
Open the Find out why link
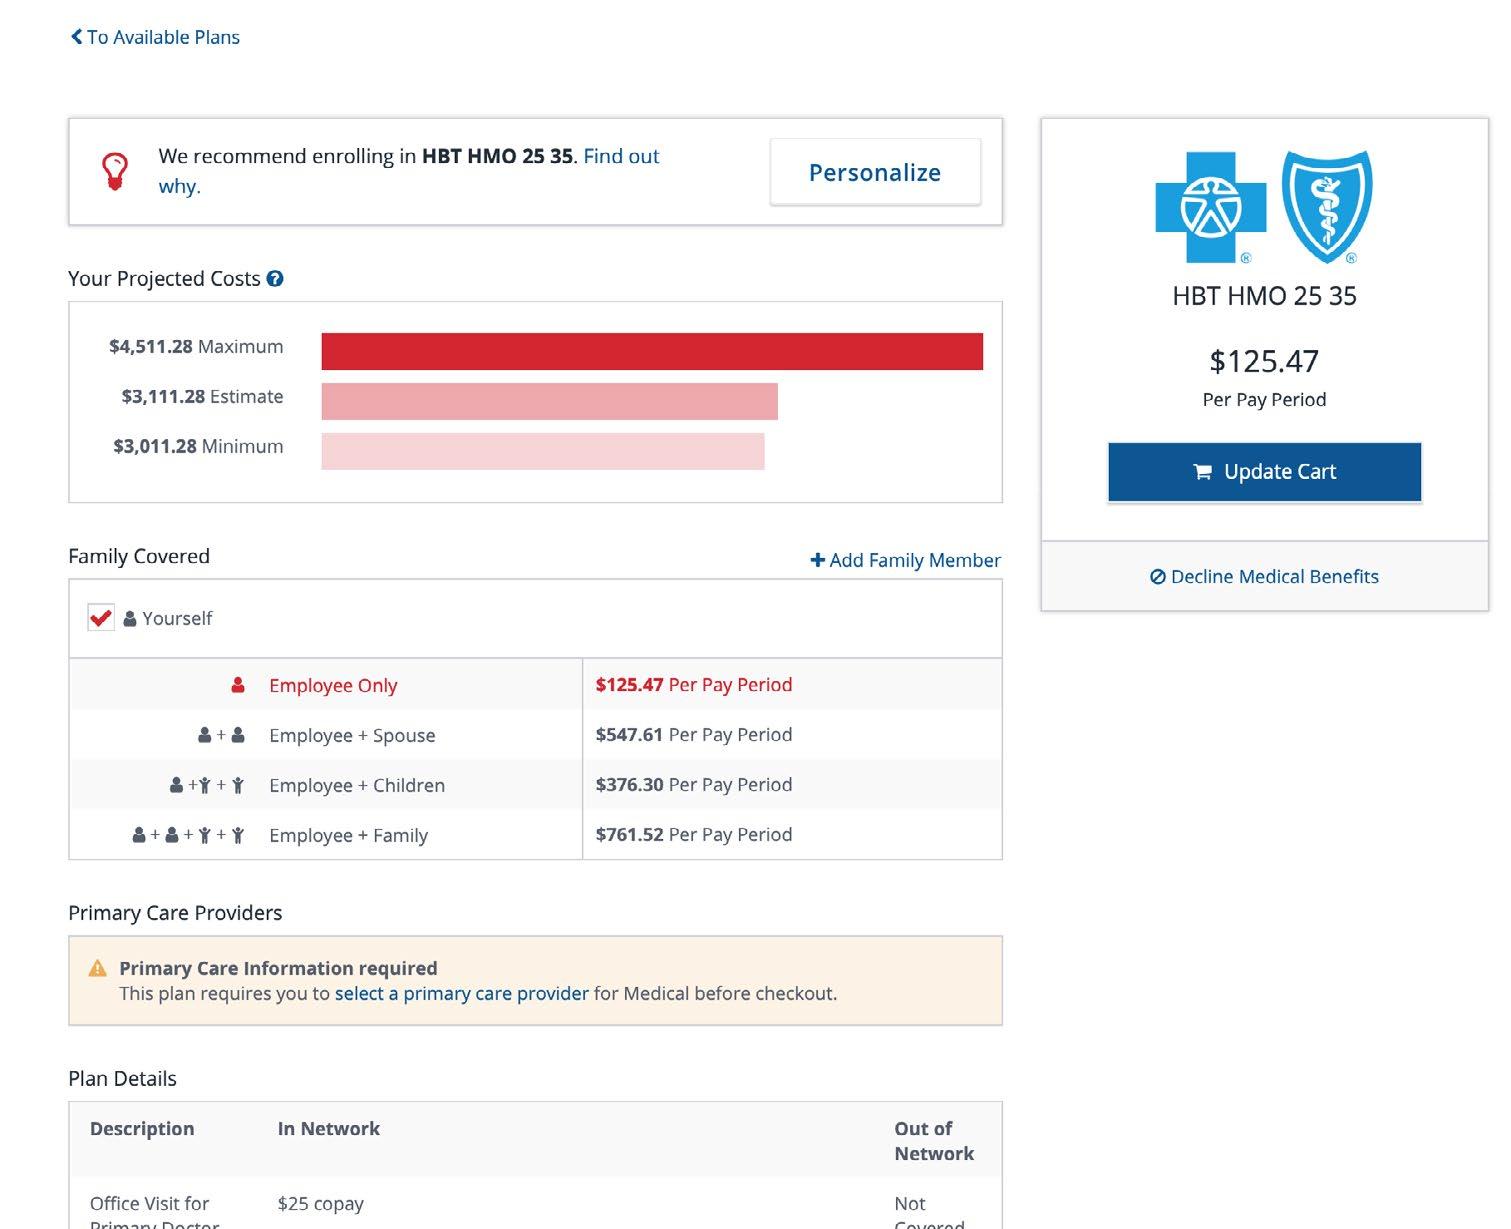[x=409, y=171]
